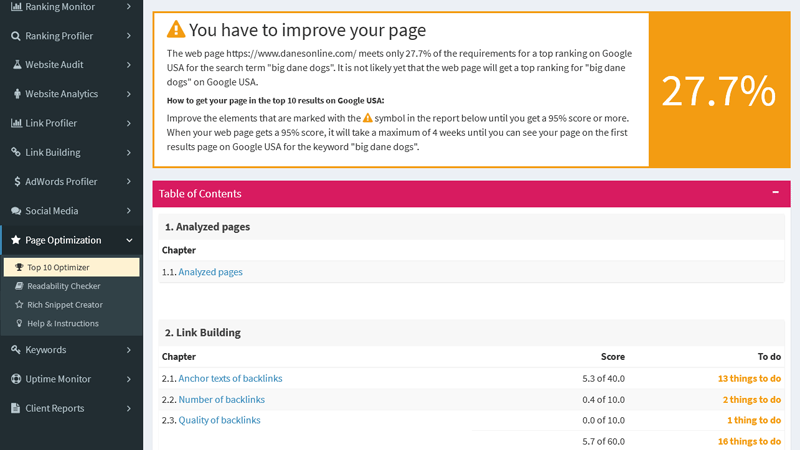Viewport: 800px width, 450px height.
Task: Click the Readability Checker book icon
Action: coord(19,286)
